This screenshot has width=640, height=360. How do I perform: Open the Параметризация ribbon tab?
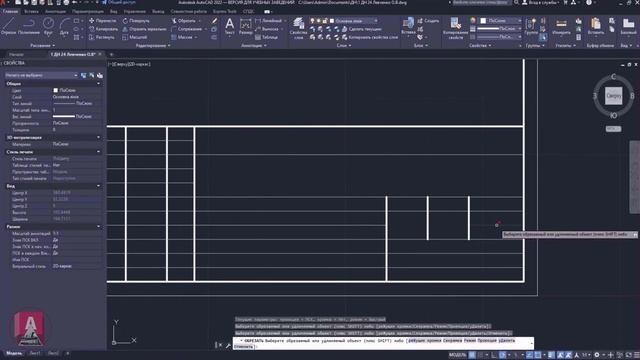(x=88, y=11)
